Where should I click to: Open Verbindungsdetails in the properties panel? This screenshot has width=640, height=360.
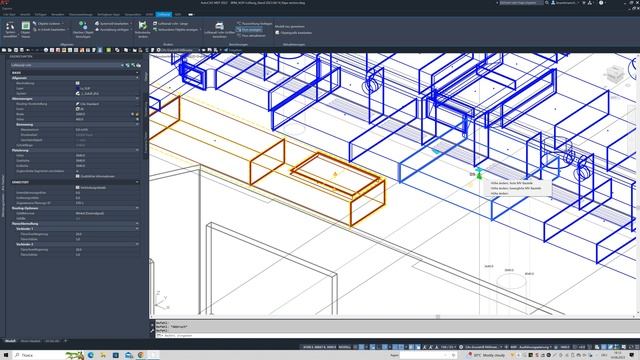click(91, 187)
